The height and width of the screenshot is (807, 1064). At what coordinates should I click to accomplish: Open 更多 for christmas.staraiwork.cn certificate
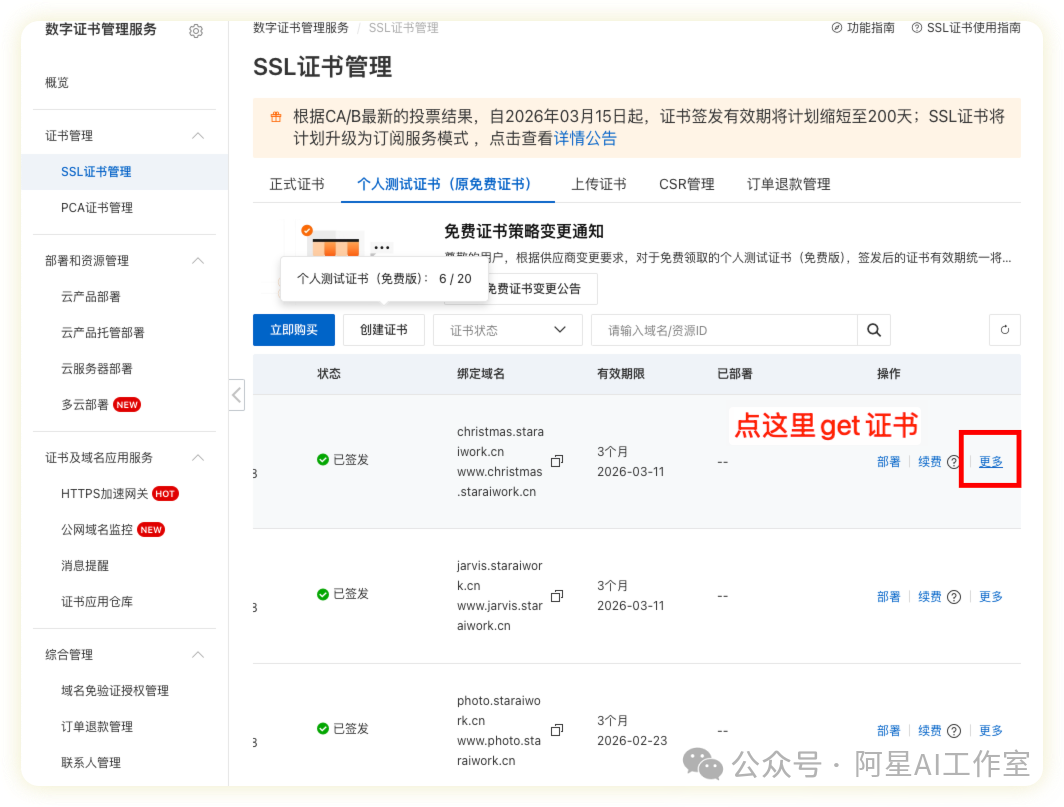pos(990,462)
